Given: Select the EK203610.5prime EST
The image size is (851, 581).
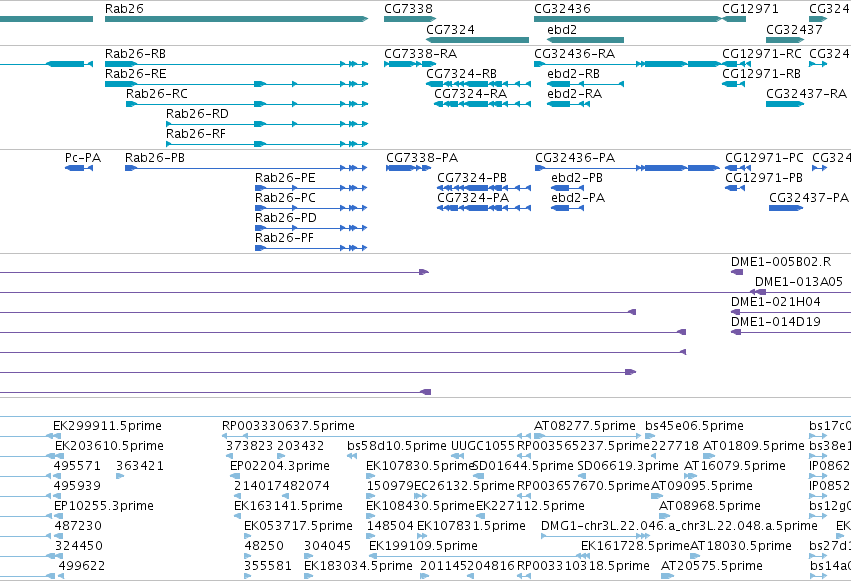Looking at the screenshot, I should coord(30,456).
